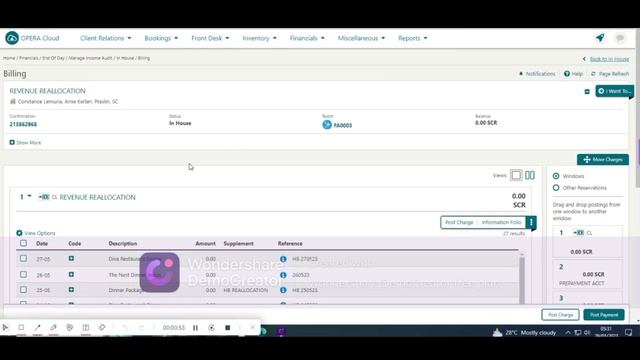The image size is (640, 360).
Task: Select window 1 CL card in side panel
Action: (x=587, y=242)
